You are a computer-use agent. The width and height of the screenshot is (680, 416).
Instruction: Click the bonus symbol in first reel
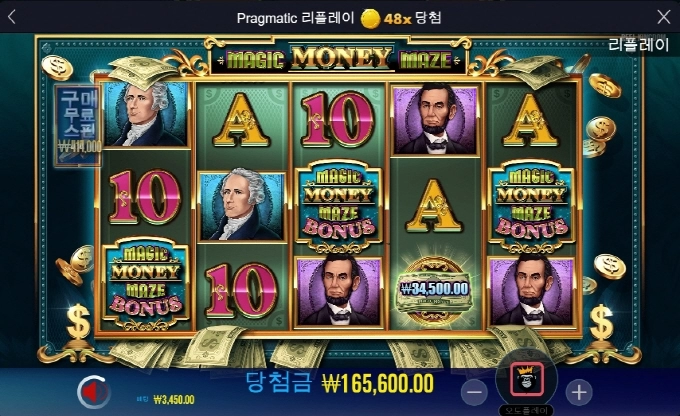pyautogui.click(x=146, y=282)
